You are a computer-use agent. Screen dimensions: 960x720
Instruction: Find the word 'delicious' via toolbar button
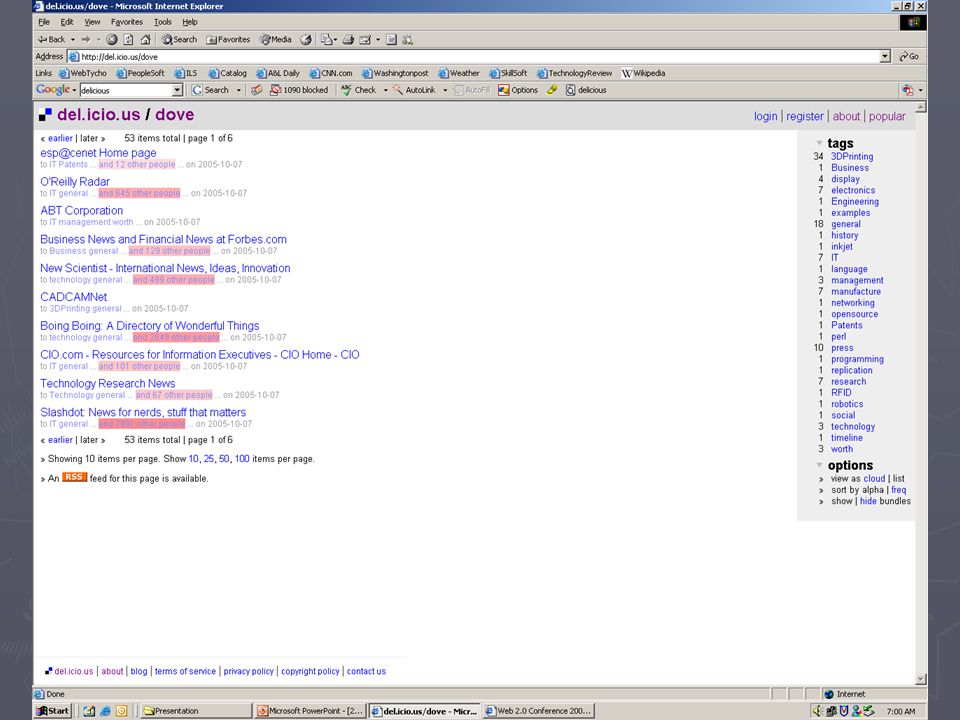(586, 90)
